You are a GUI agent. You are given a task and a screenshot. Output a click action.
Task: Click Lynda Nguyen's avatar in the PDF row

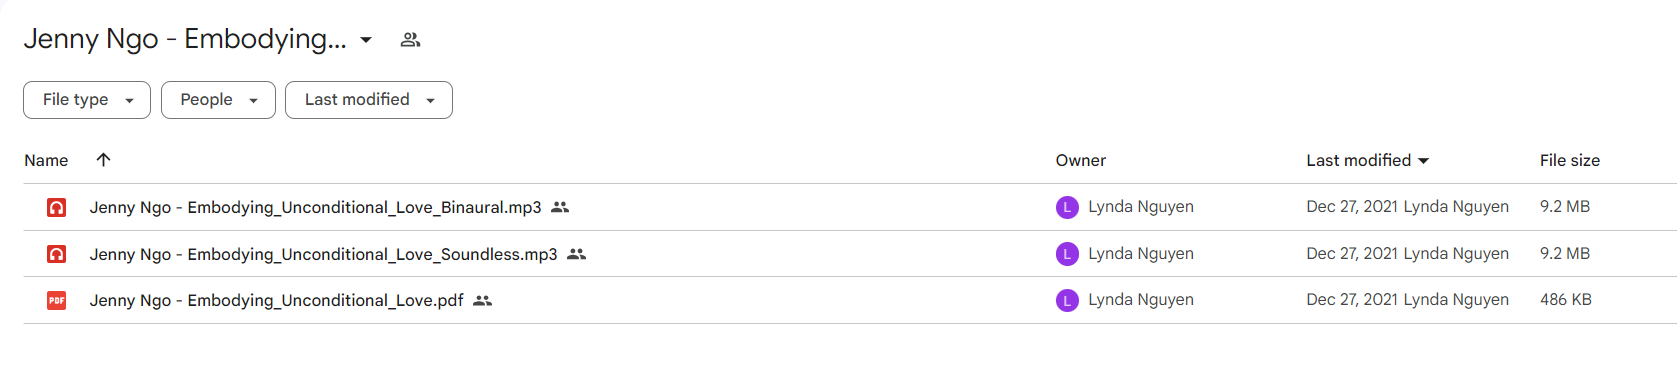click(1067, 300)
